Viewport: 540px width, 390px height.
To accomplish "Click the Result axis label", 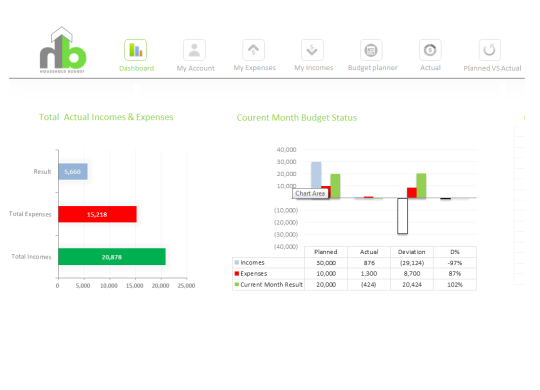I will coord(42,172).
